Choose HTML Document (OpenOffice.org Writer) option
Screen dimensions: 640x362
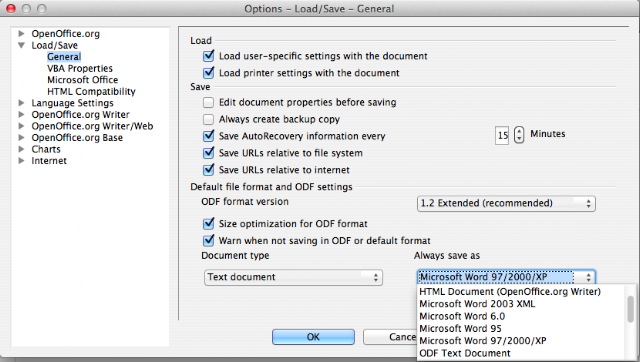pos(510,291)
